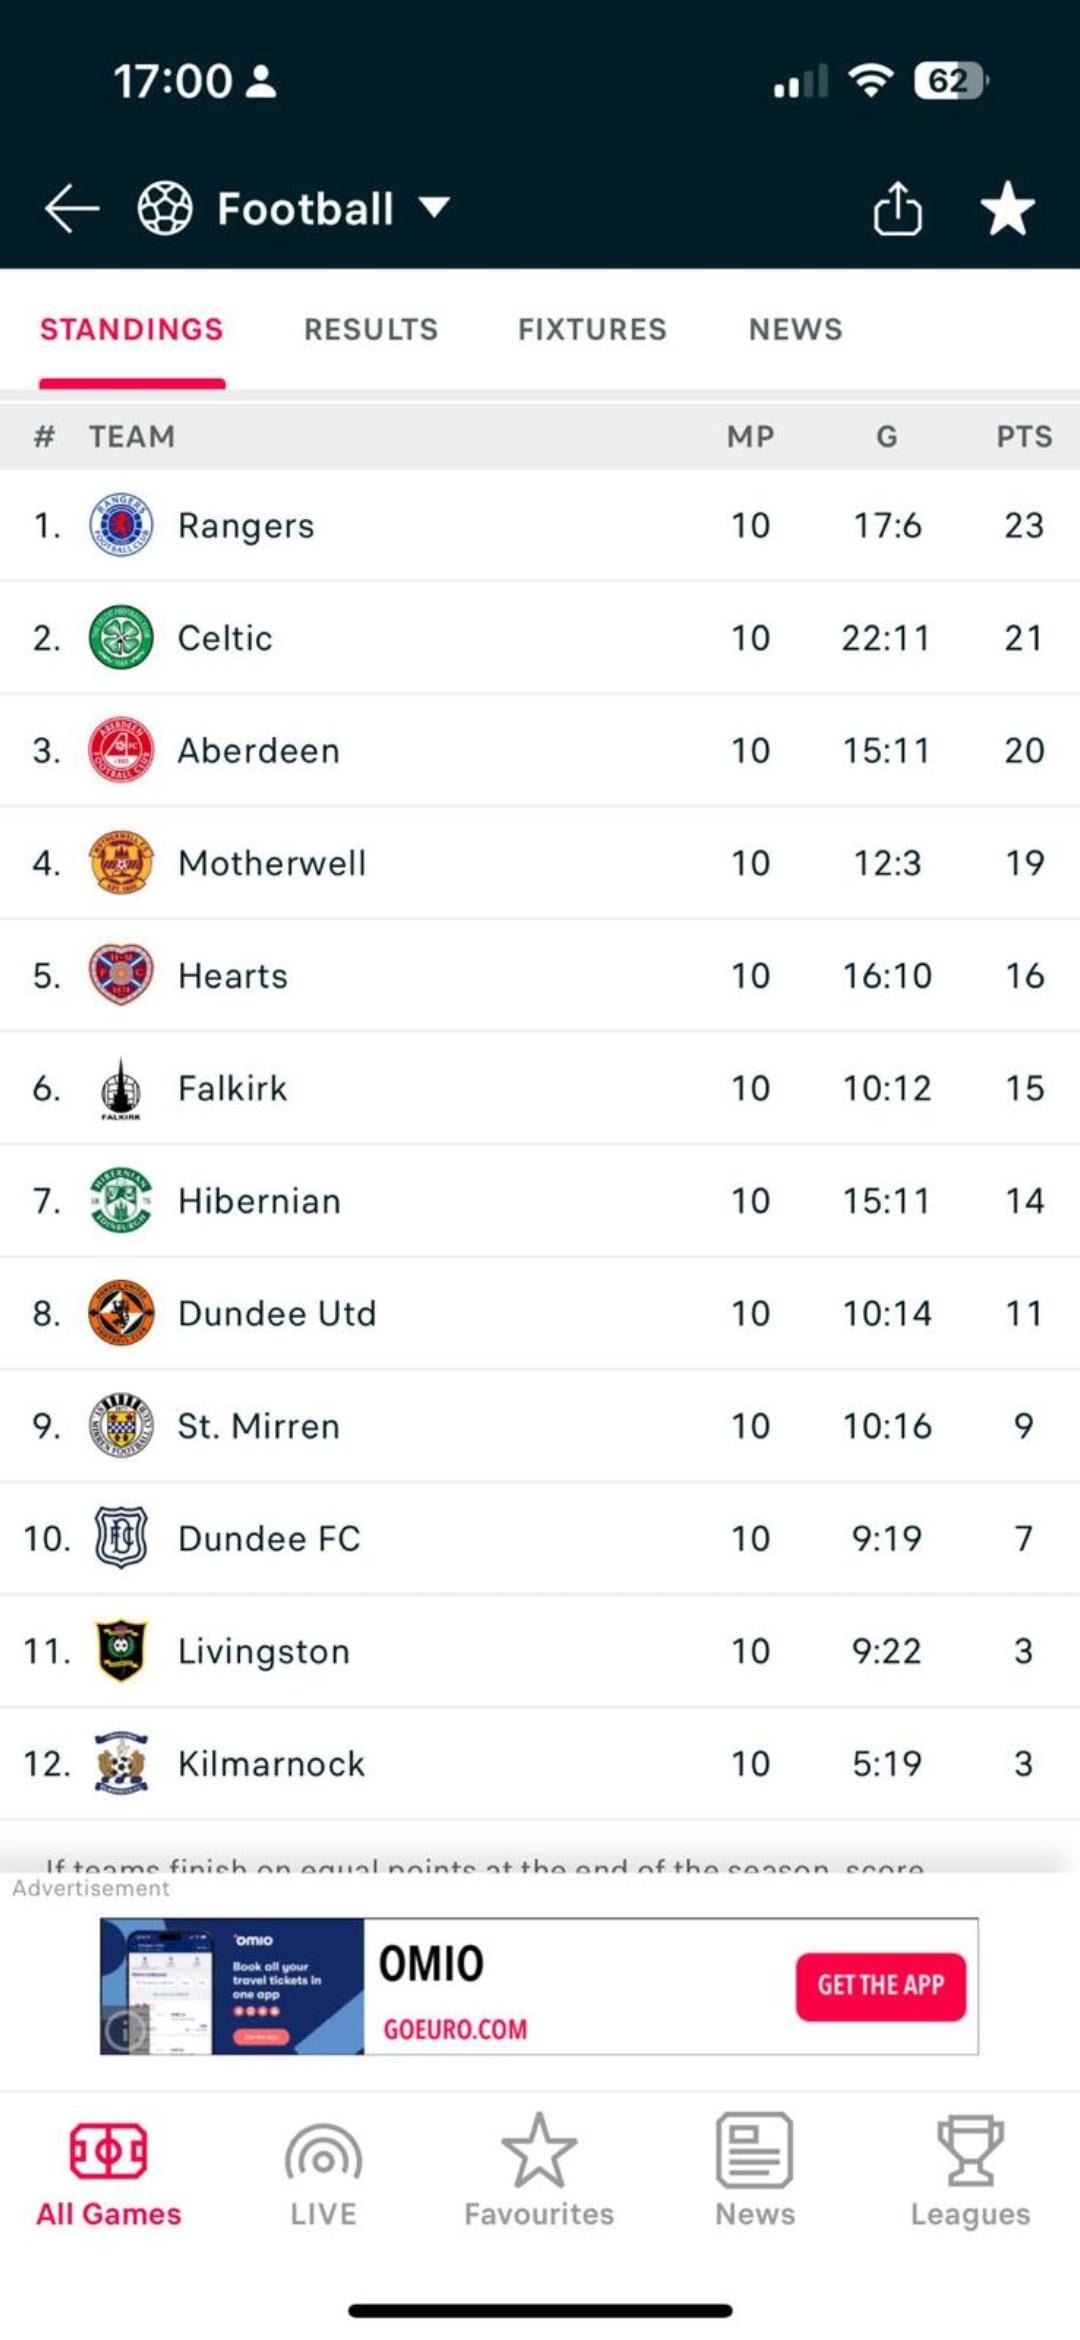Tap the share icon in header
This screenshot has height=2340, width=1080.
[x=897, y=209]
